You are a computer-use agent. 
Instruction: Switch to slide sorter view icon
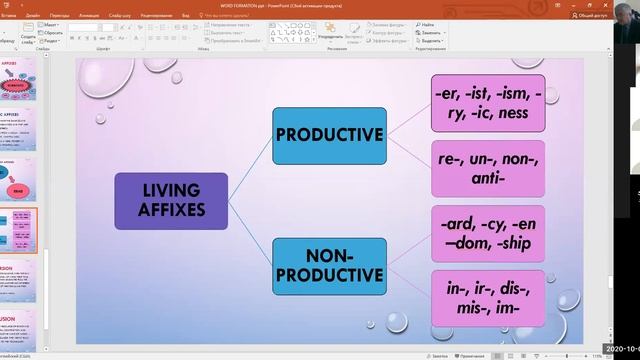tap(510, 356)
